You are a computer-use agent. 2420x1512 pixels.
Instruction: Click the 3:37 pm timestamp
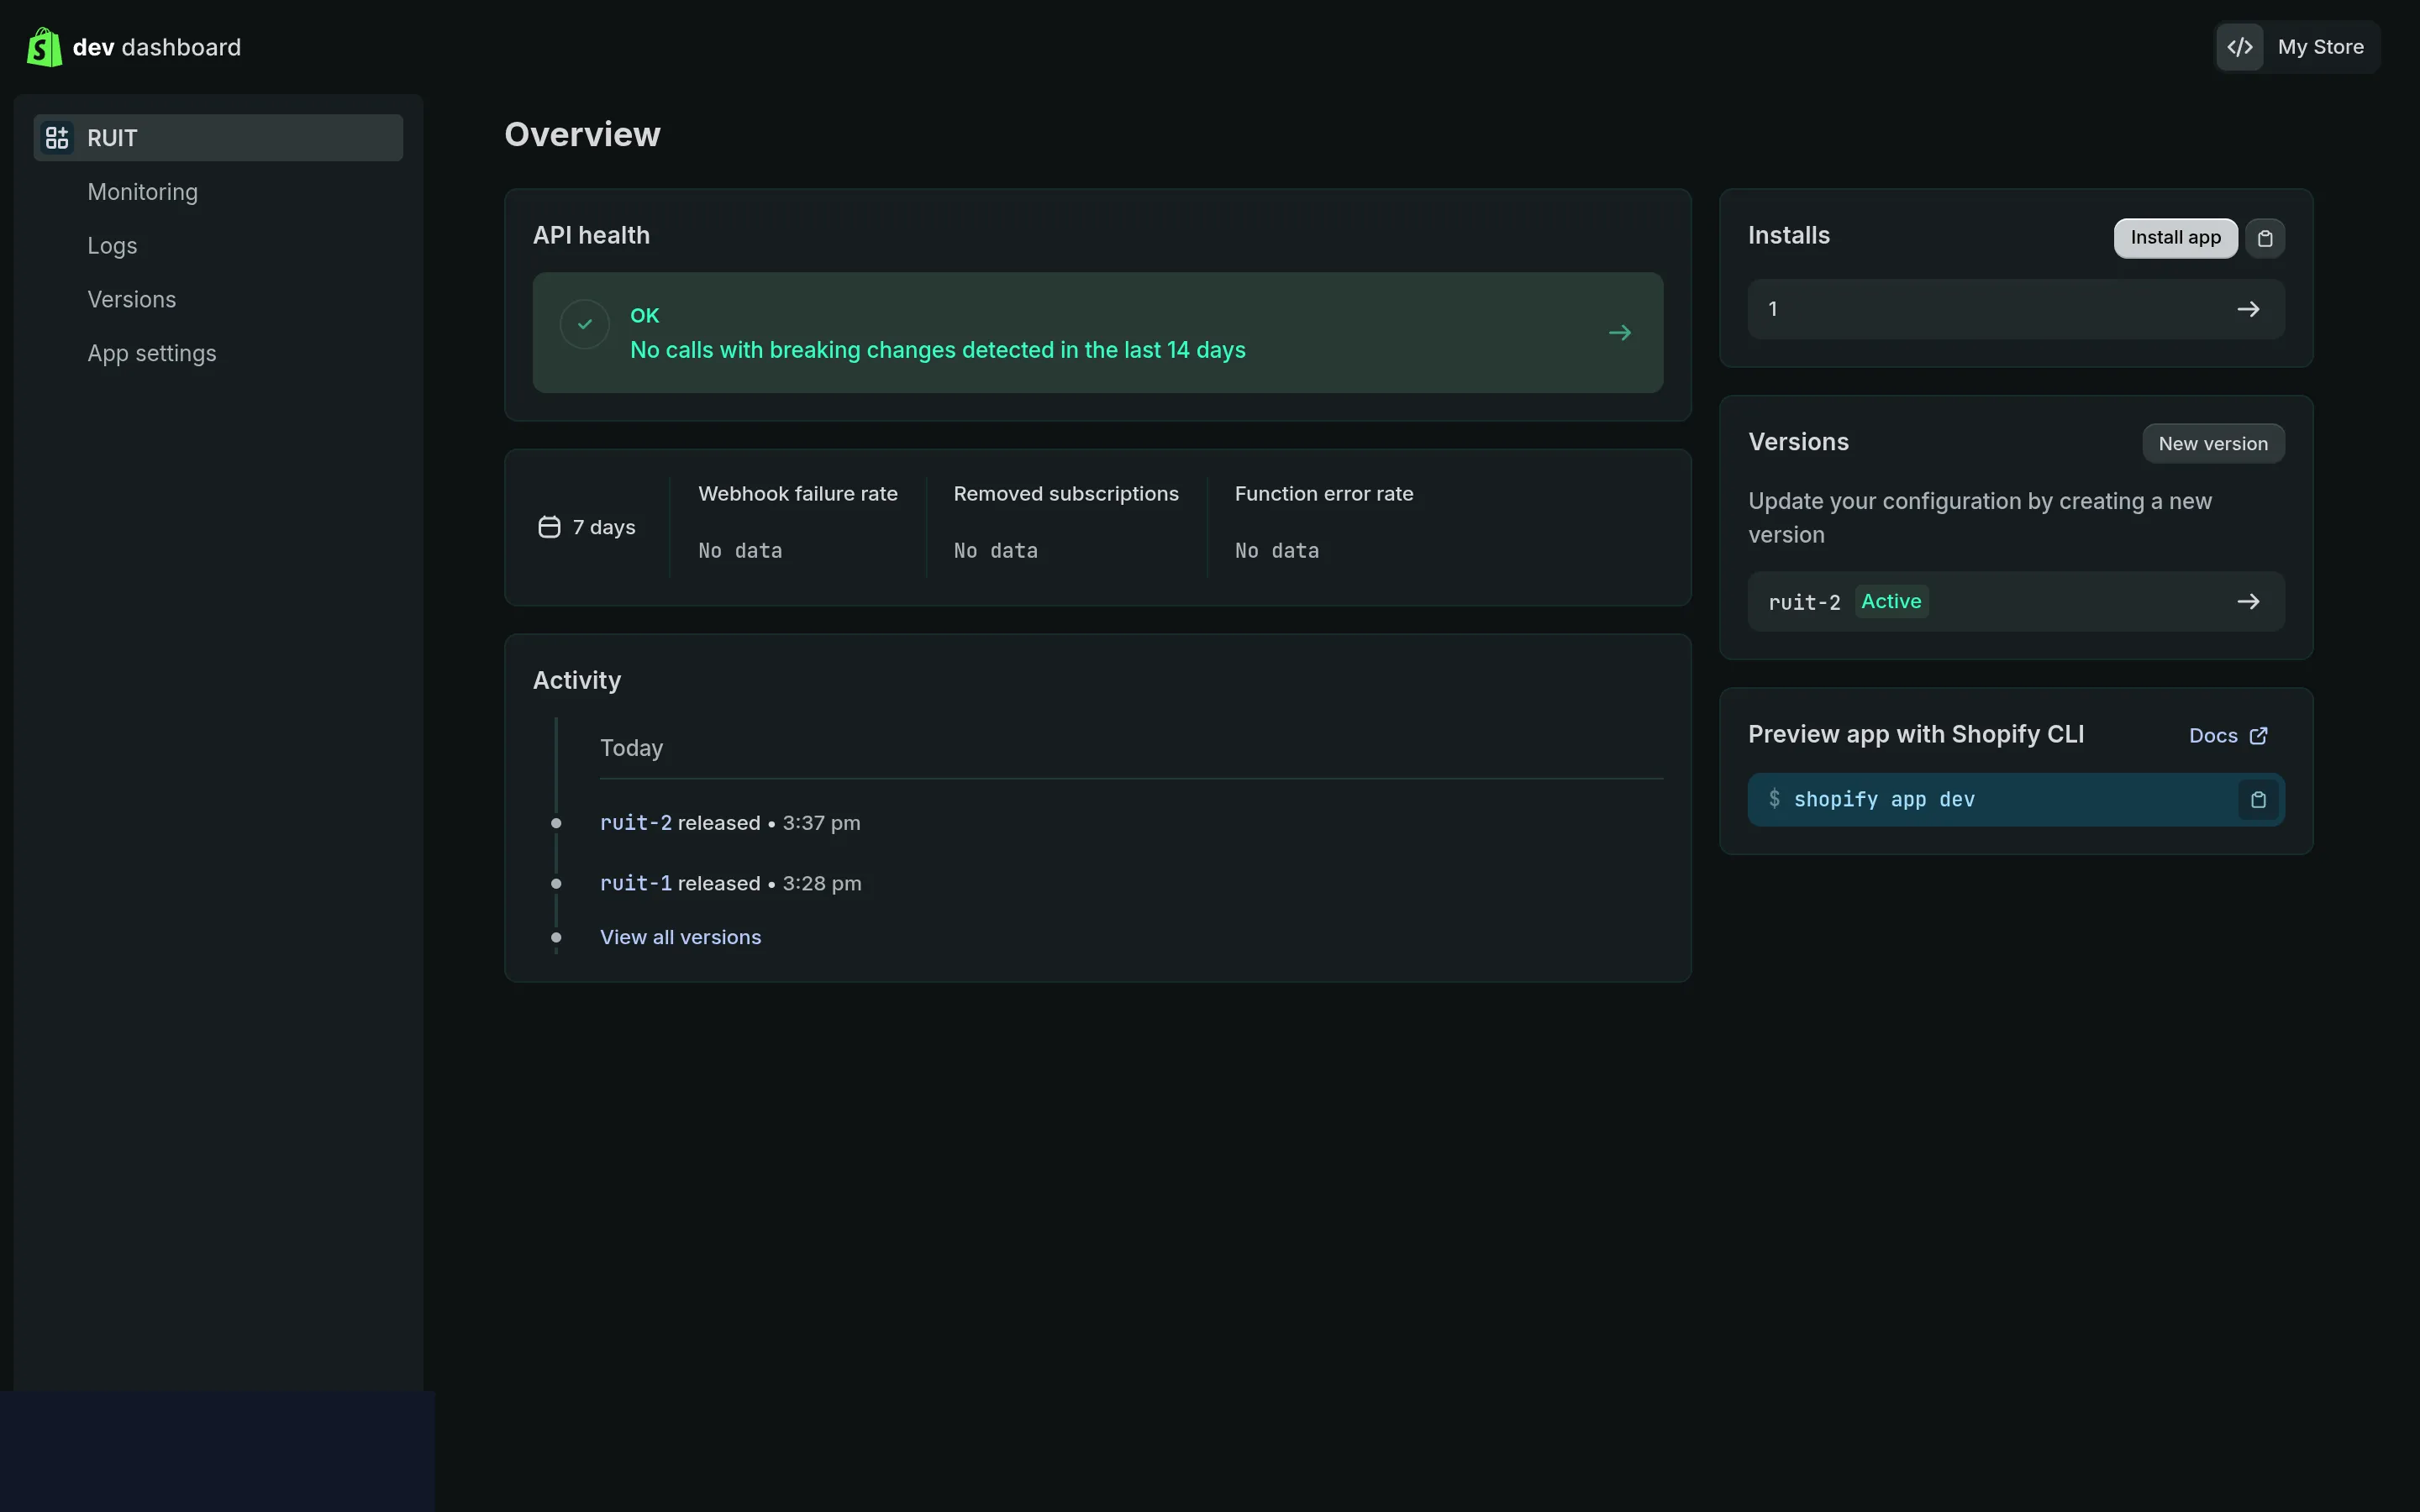821,823
